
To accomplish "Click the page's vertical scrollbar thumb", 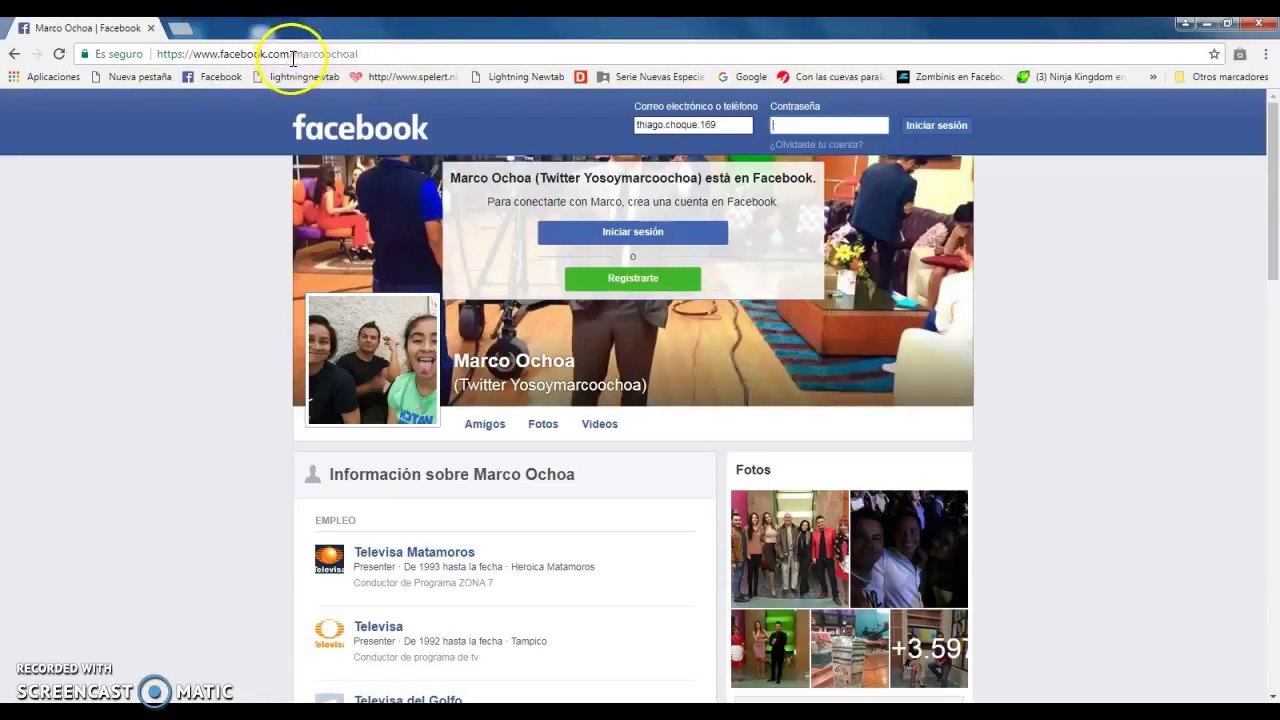I will click(x=1273, y=190).
